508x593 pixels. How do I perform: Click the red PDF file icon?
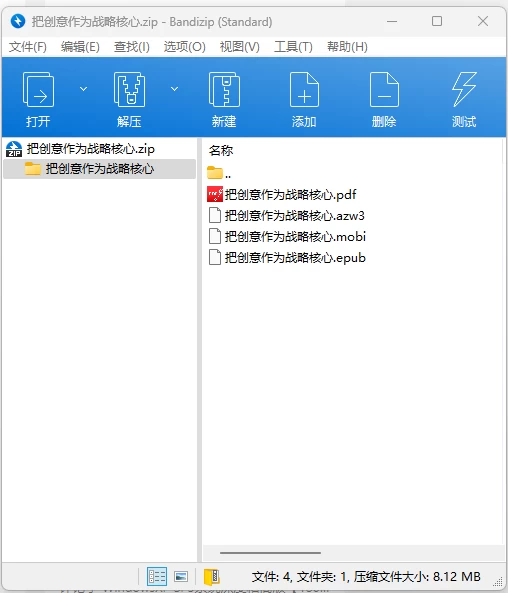(x=215, y=194)
